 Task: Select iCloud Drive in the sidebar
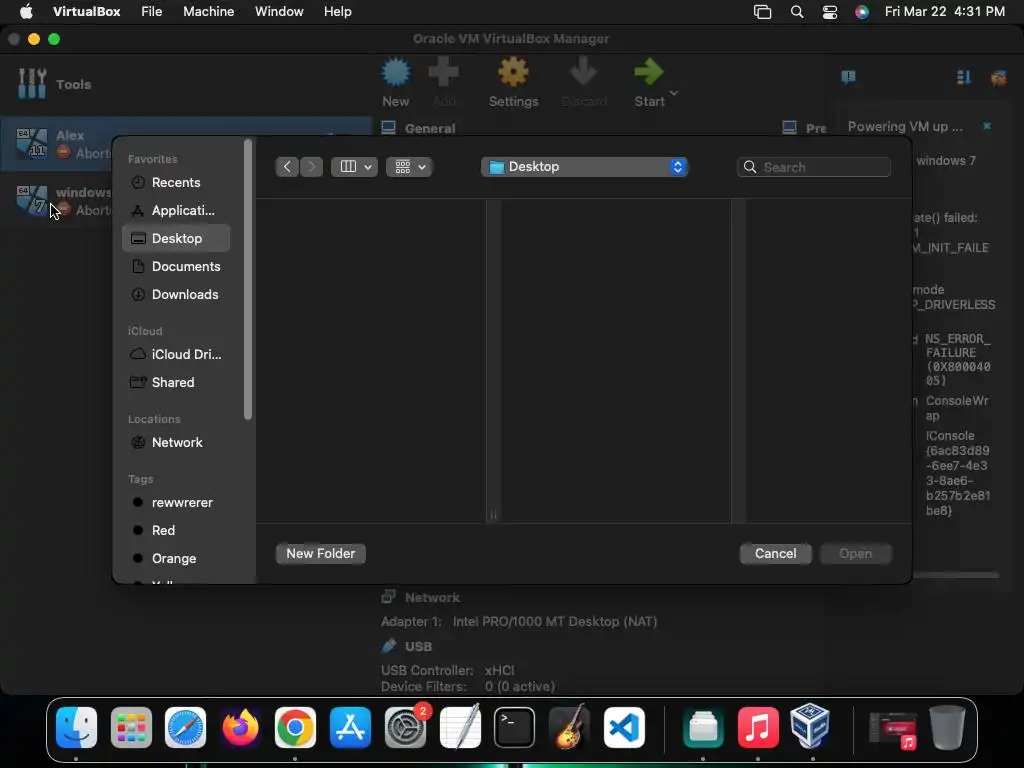176,354
